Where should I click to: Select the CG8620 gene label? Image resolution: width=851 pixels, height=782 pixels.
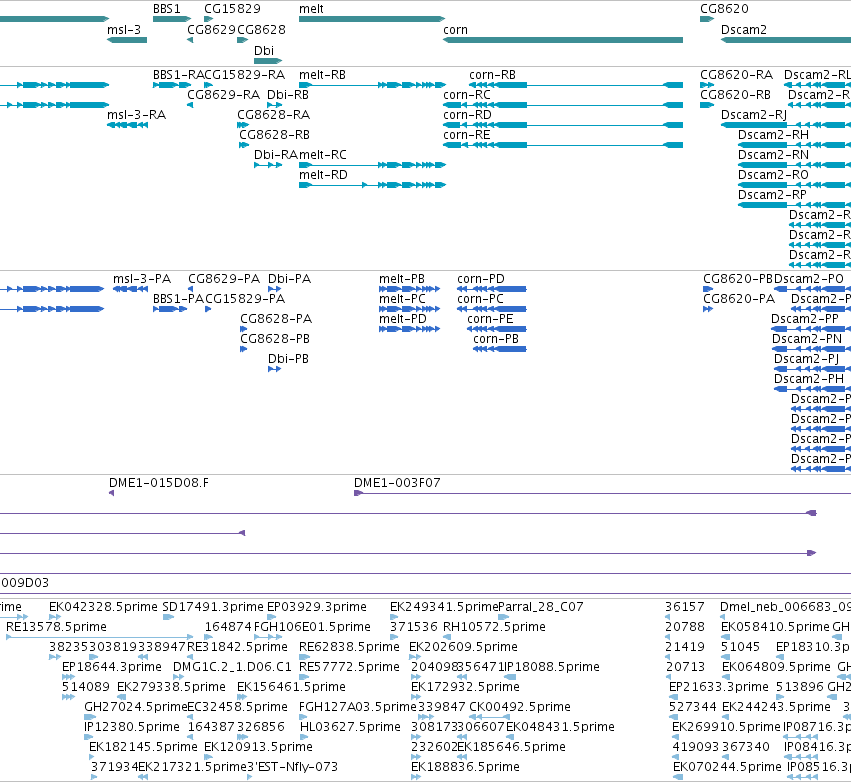724,9
